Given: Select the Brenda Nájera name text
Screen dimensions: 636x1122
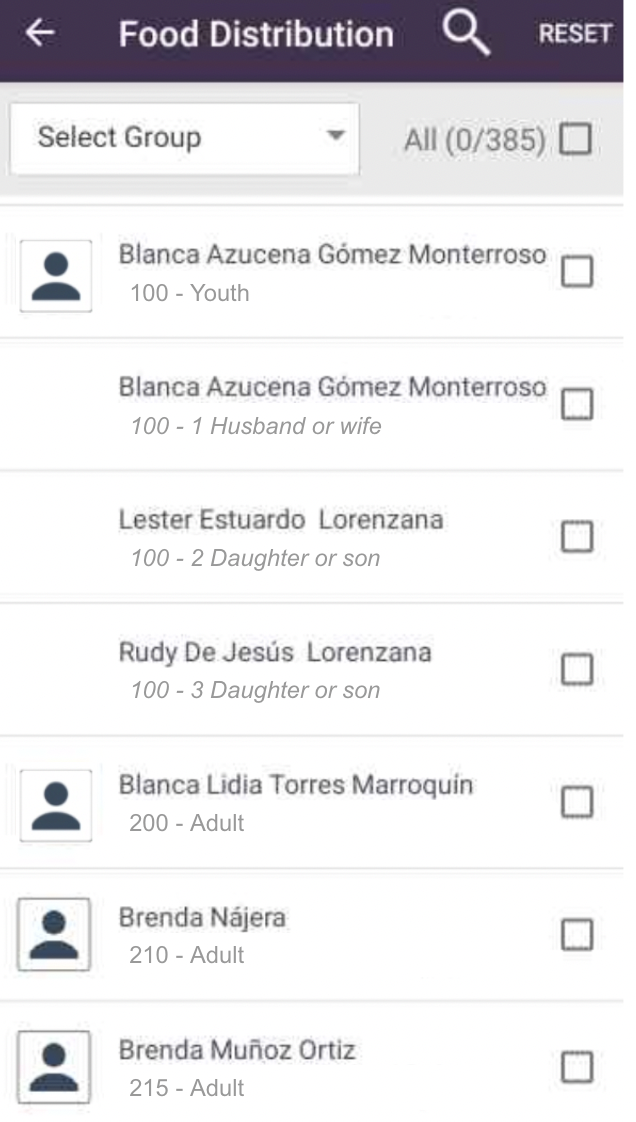Looking at the screenshot, I should click(202, 918).
